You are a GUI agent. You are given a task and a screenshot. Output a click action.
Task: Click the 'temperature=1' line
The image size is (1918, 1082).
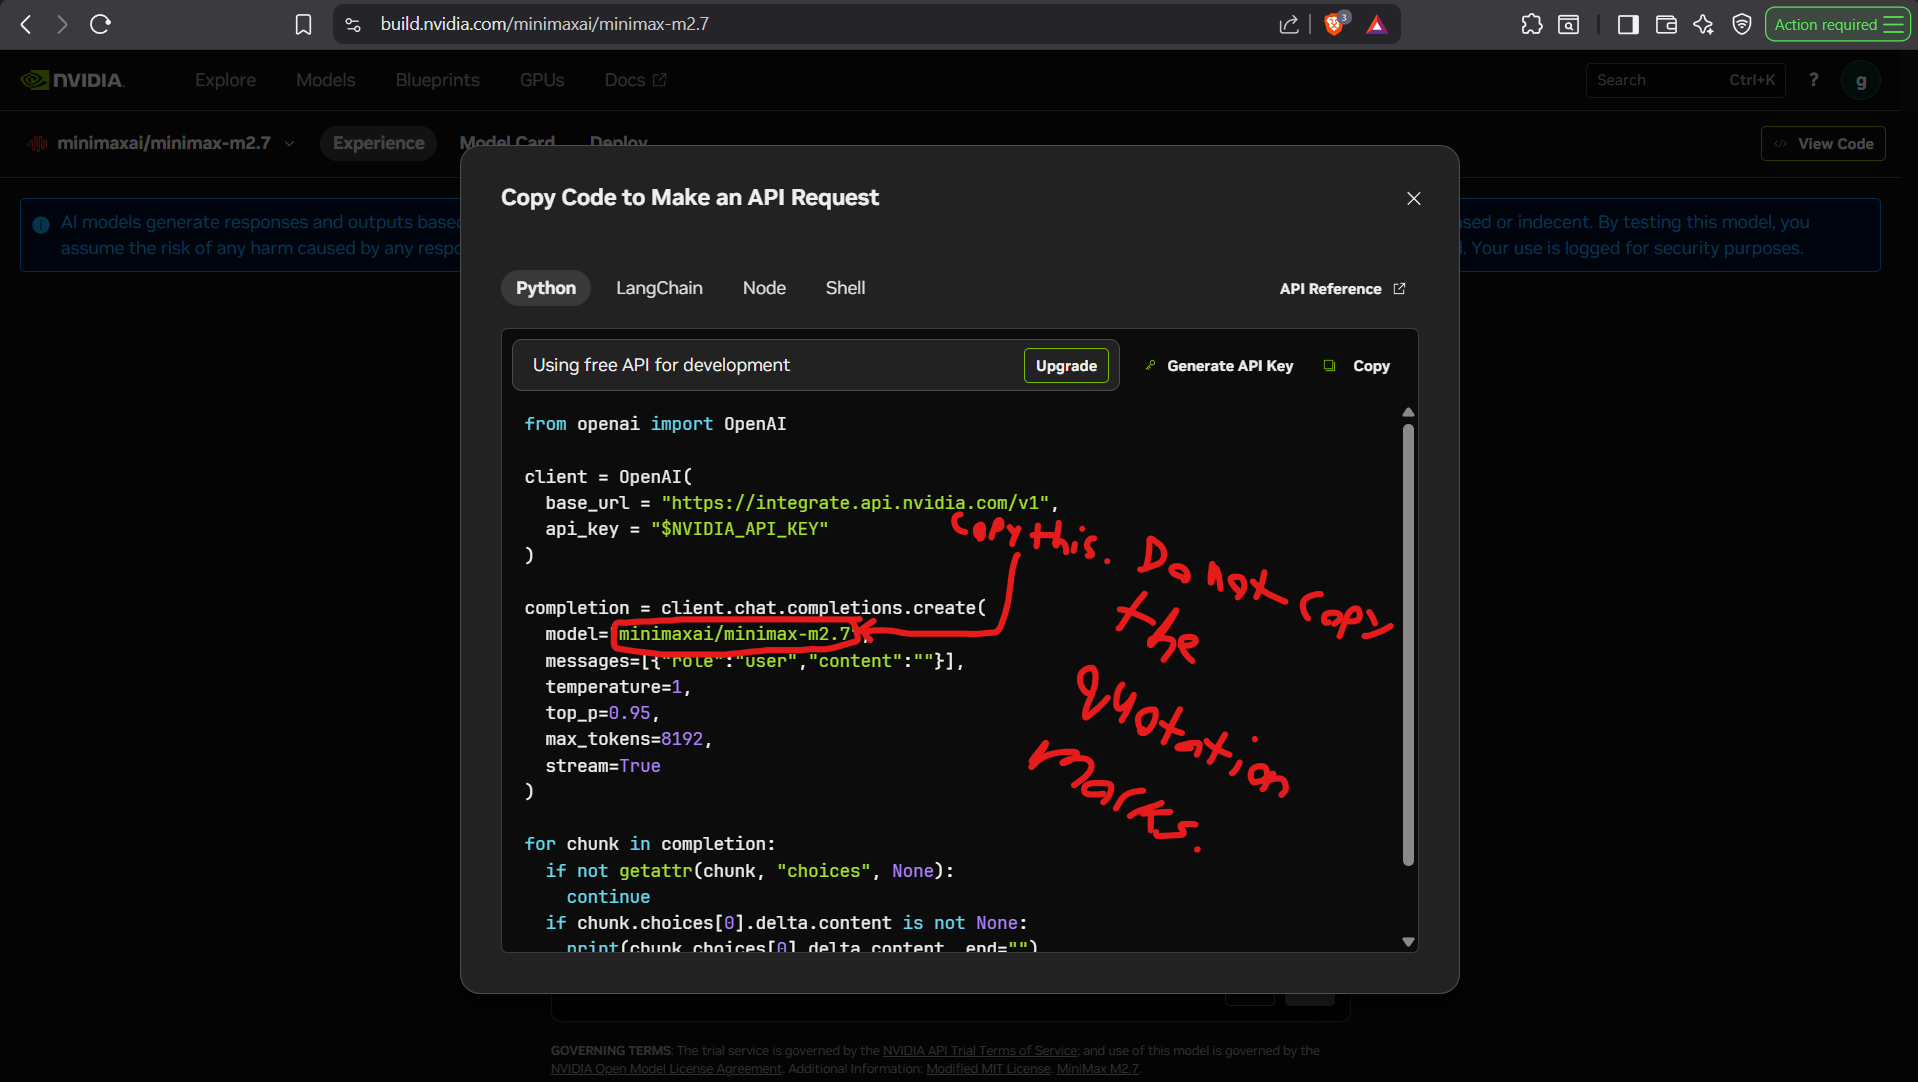click(618, 687)
